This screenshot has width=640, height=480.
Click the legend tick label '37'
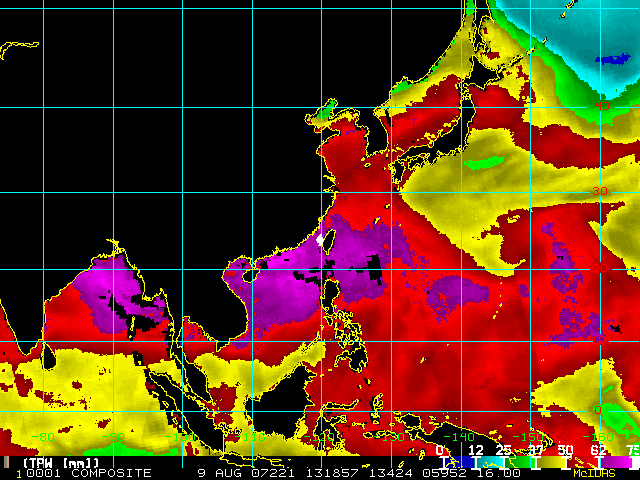pyautogui.click(x=536, y=450)
